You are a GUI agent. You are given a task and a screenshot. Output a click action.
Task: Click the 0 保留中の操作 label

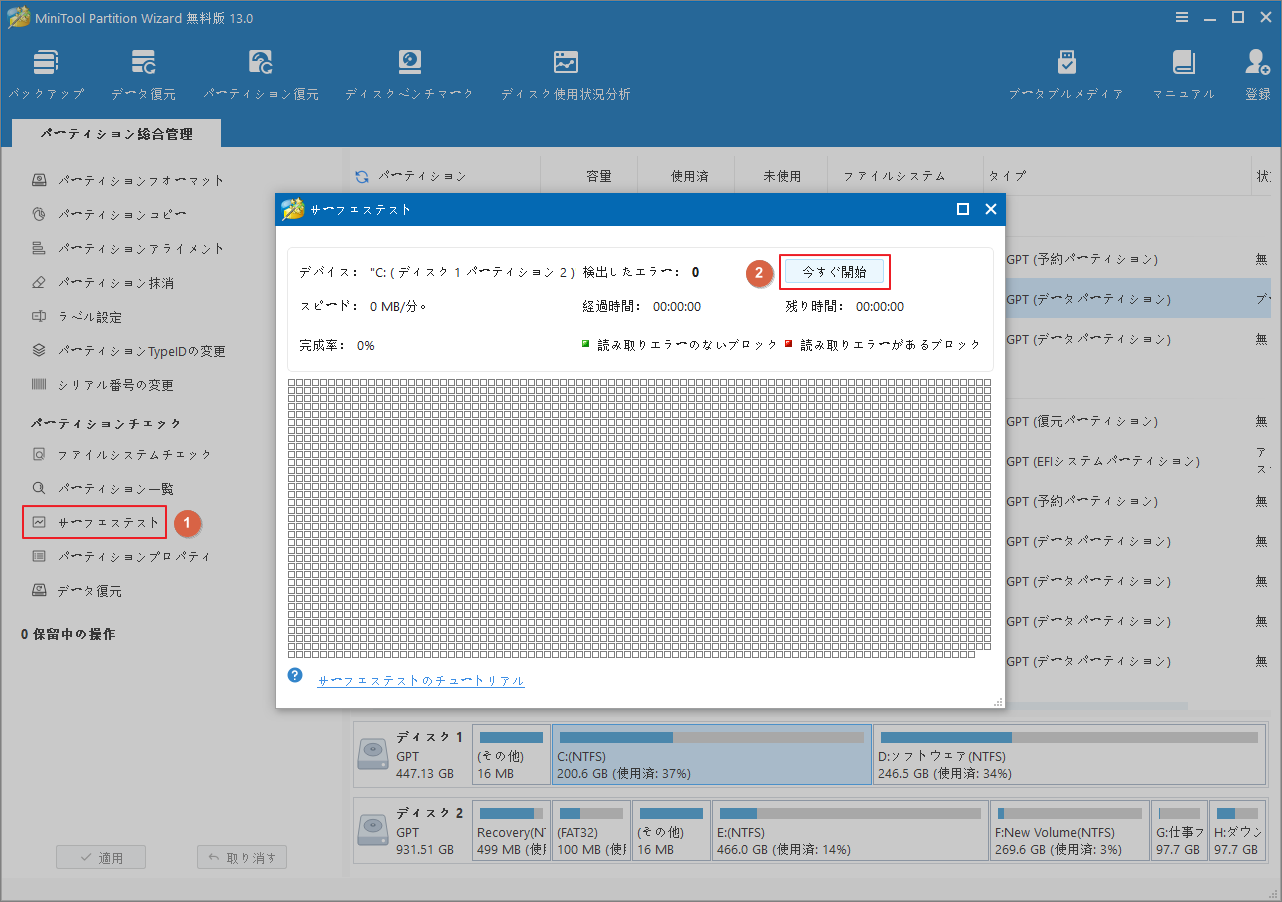click(68, 634)
